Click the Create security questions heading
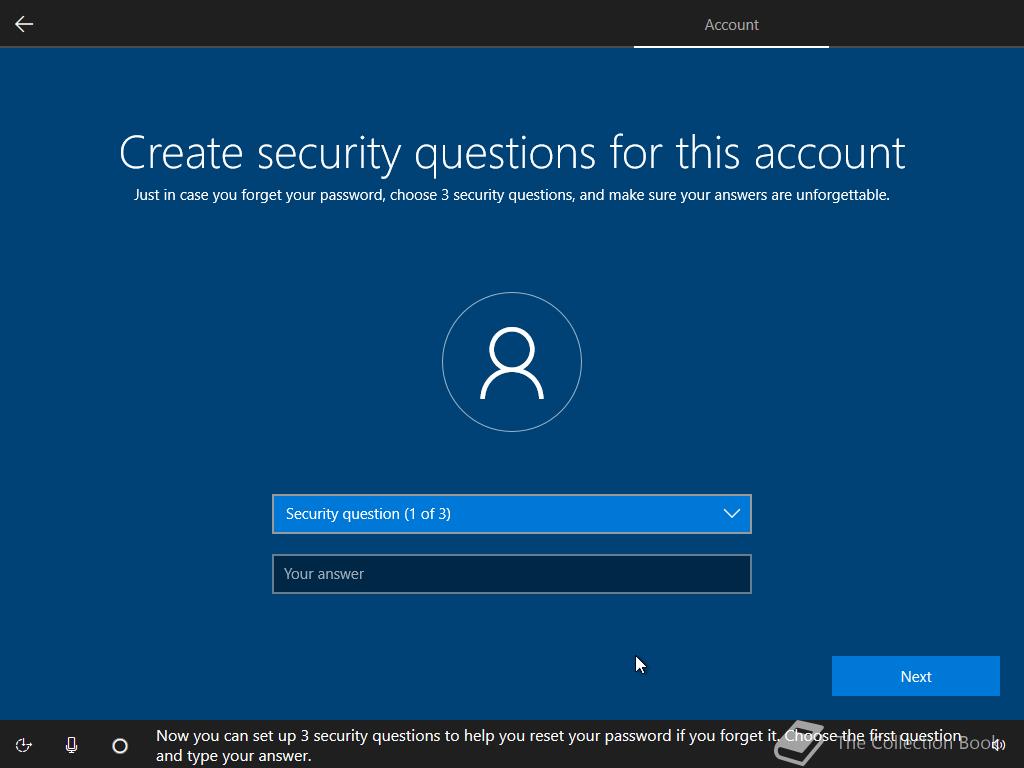The height and width of the screenshot is (768, 1024). (x=512, y=153)
